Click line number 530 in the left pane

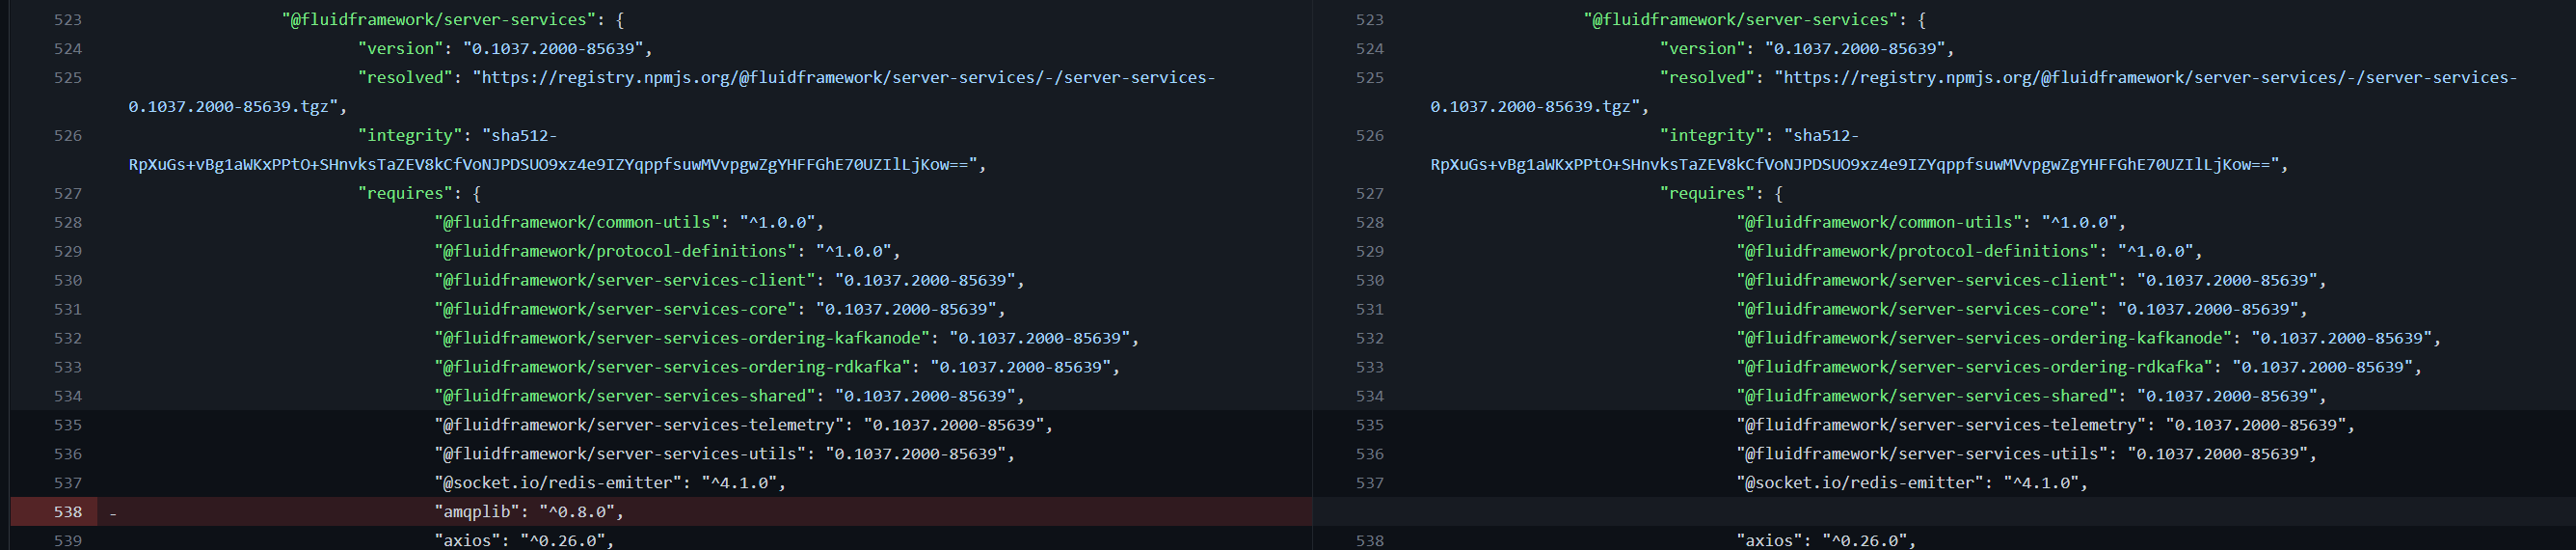pos(68,281)
